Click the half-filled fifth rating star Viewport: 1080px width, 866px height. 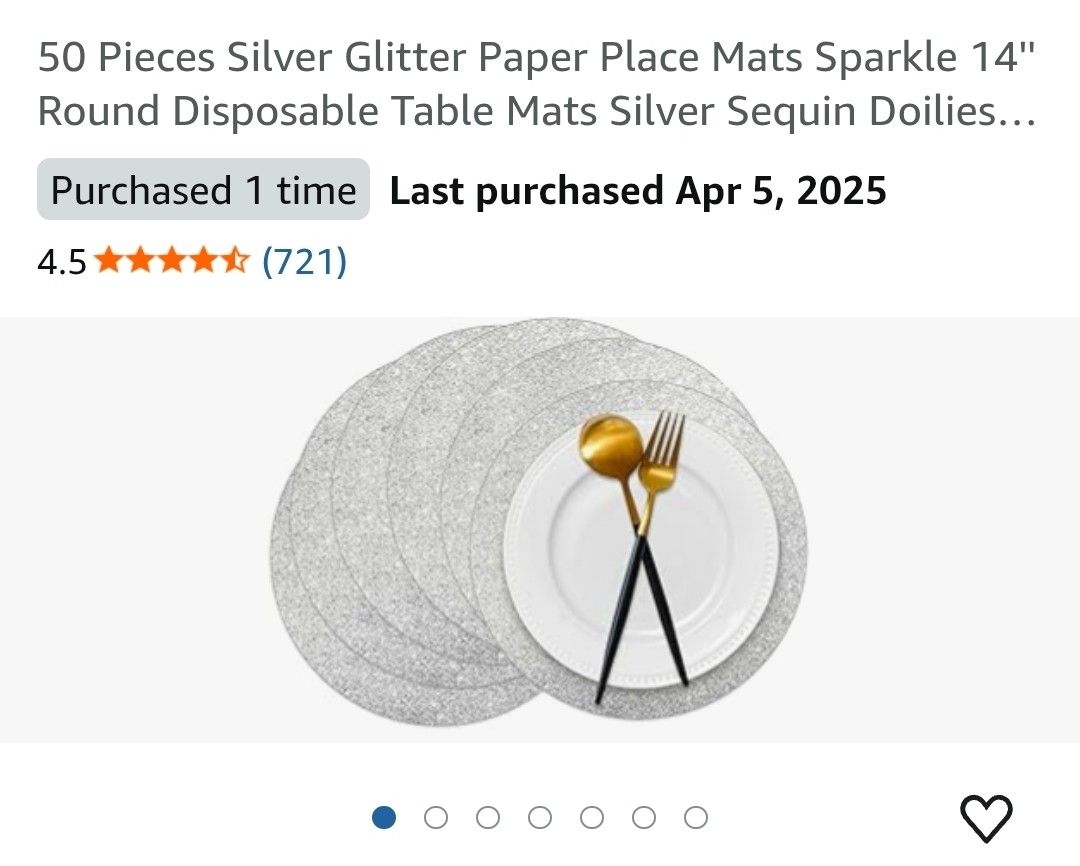coord(236,261)
